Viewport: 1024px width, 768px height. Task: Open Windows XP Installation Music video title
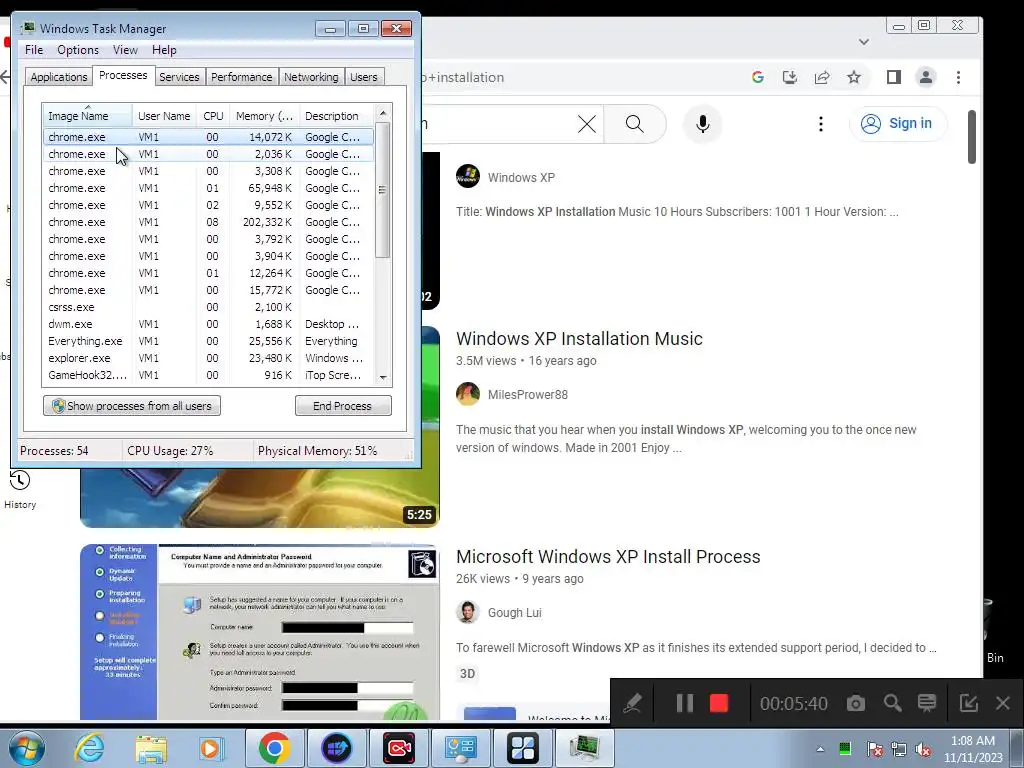579,338
